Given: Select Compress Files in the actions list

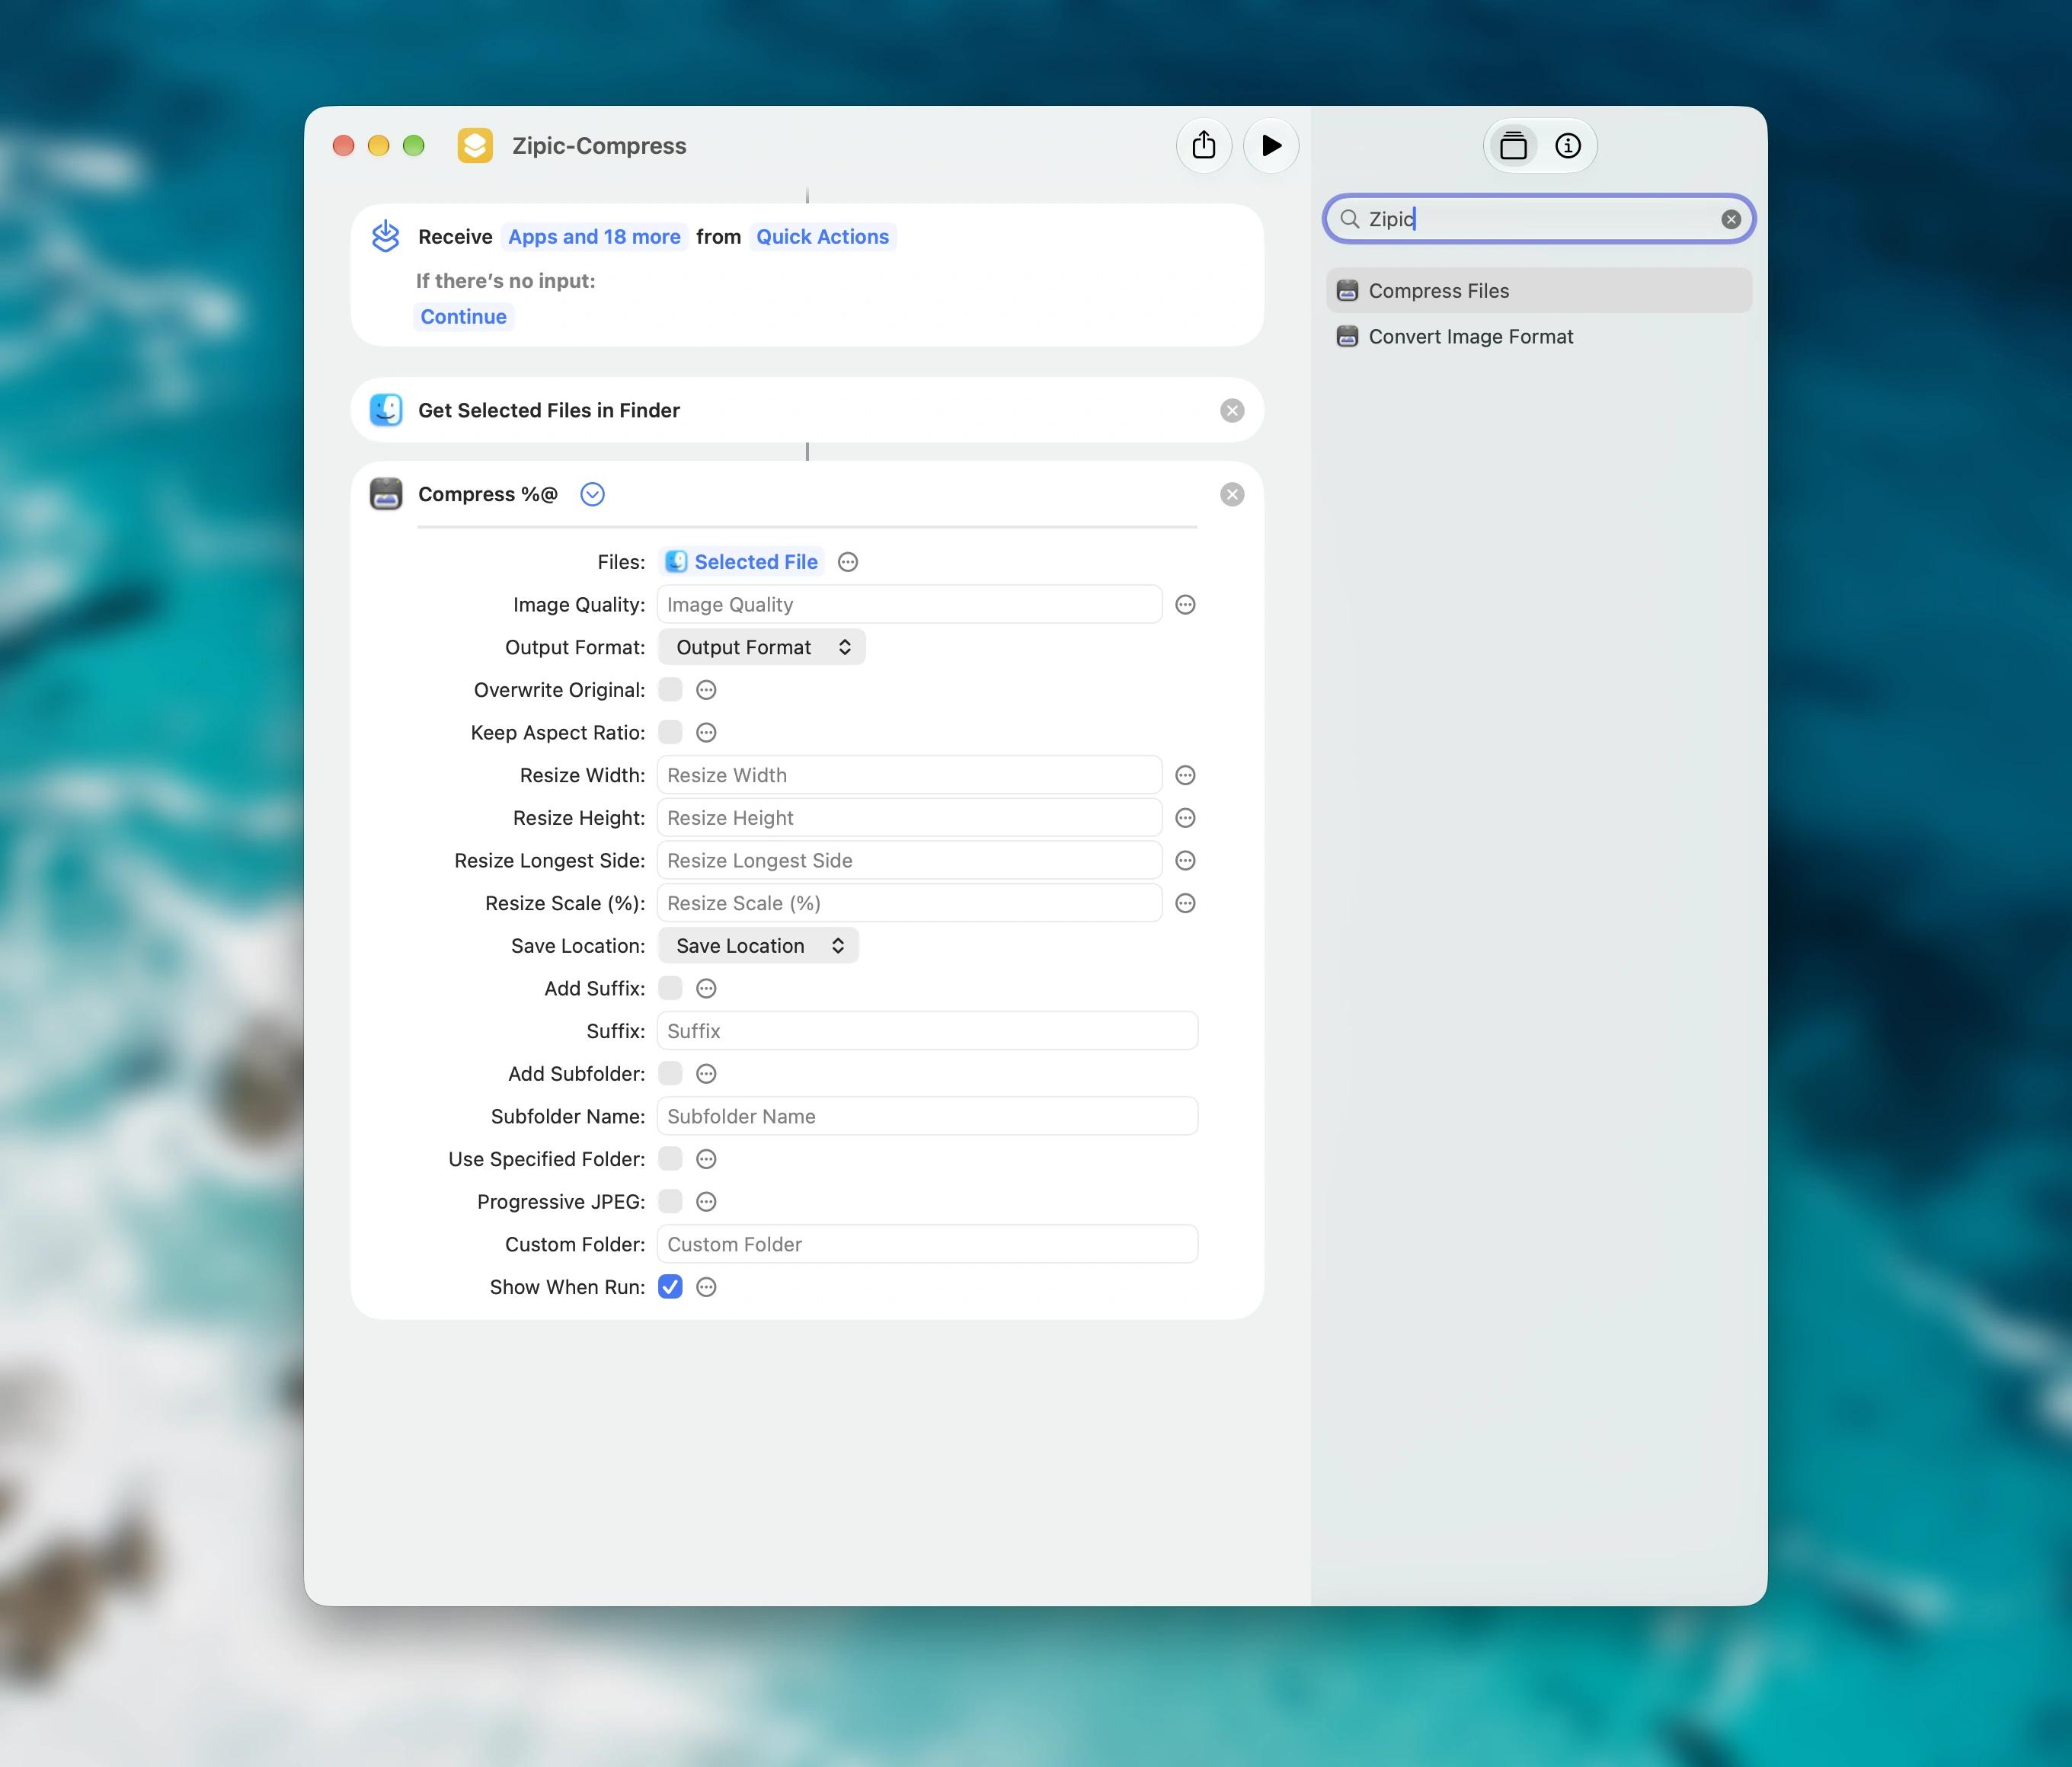Looking at the screenshot, I should pos(1539,291).
